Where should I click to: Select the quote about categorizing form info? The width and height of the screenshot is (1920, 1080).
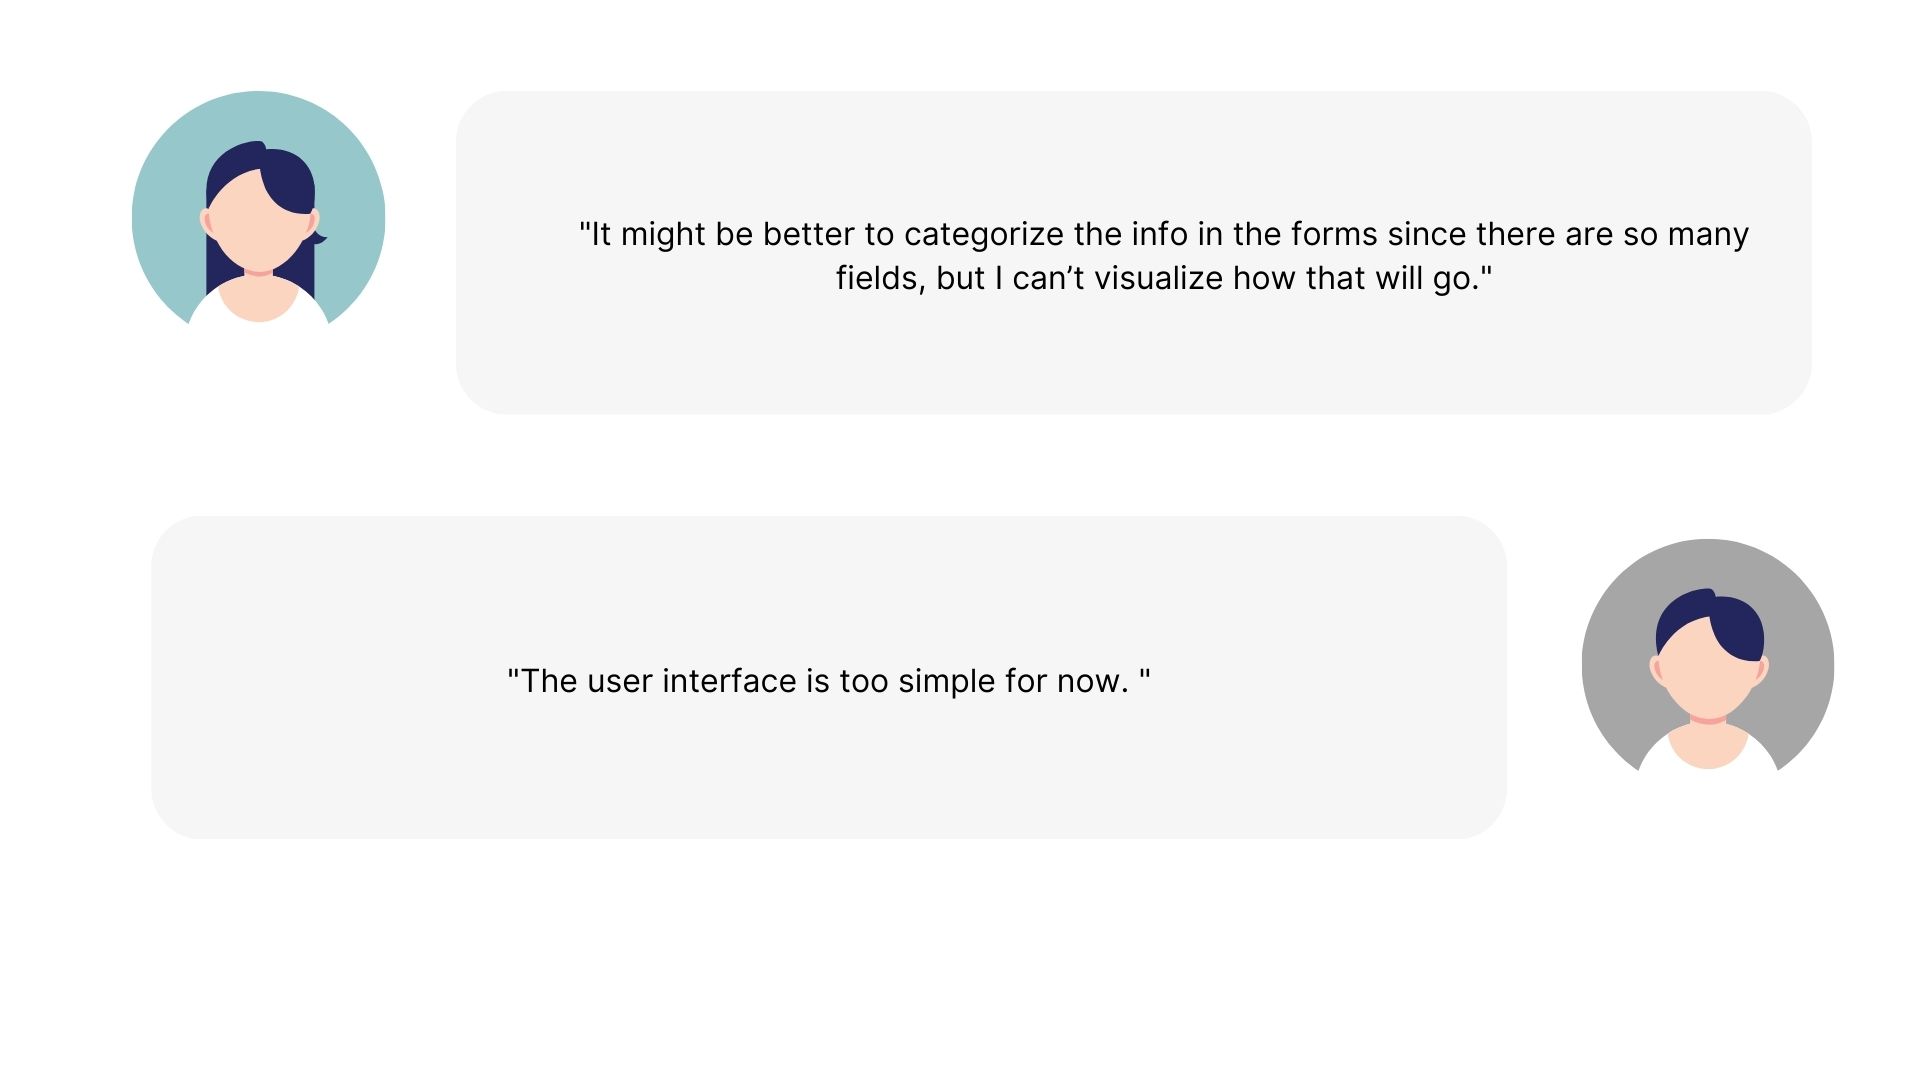pos(1164,256)
